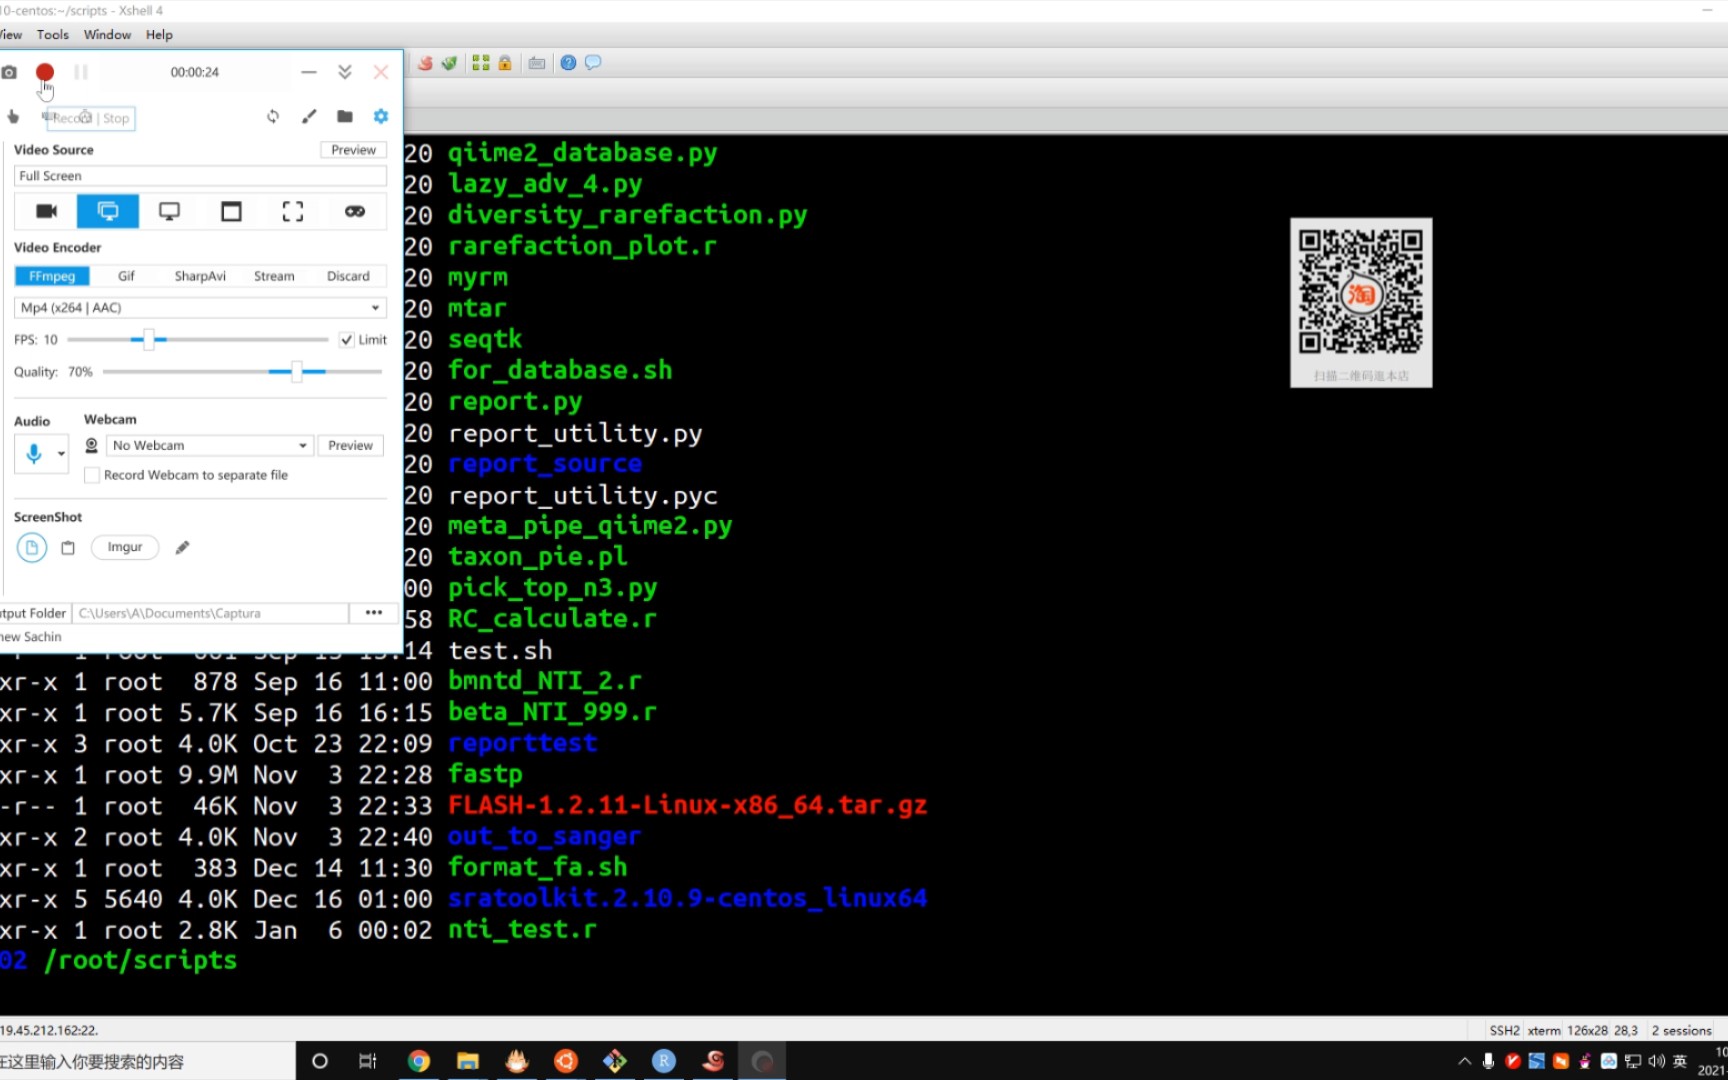Click the Quality slider handle

pyautogui.click(x=296, y=372)
